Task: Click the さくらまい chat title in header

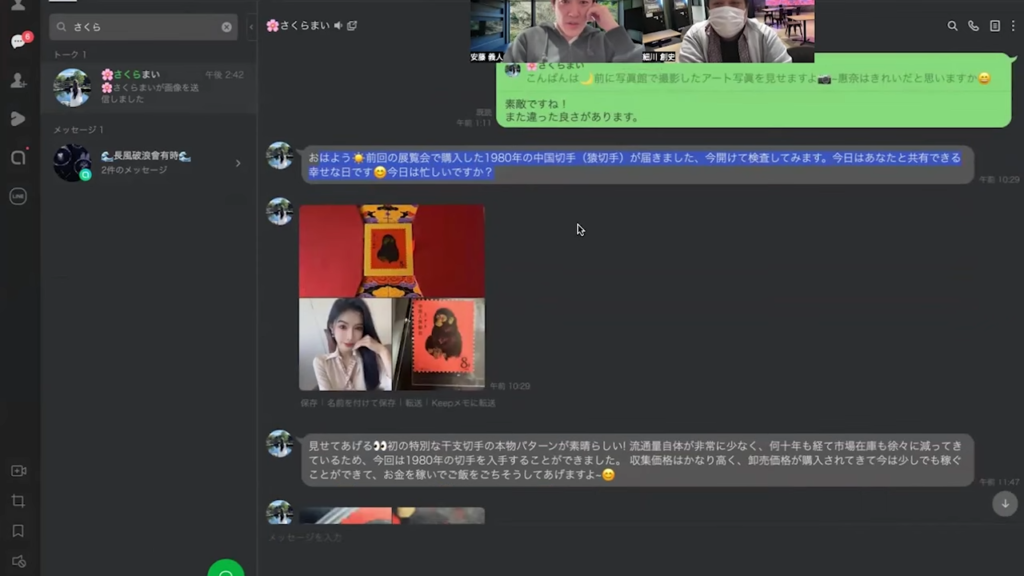Action: (x=299, y=25)
